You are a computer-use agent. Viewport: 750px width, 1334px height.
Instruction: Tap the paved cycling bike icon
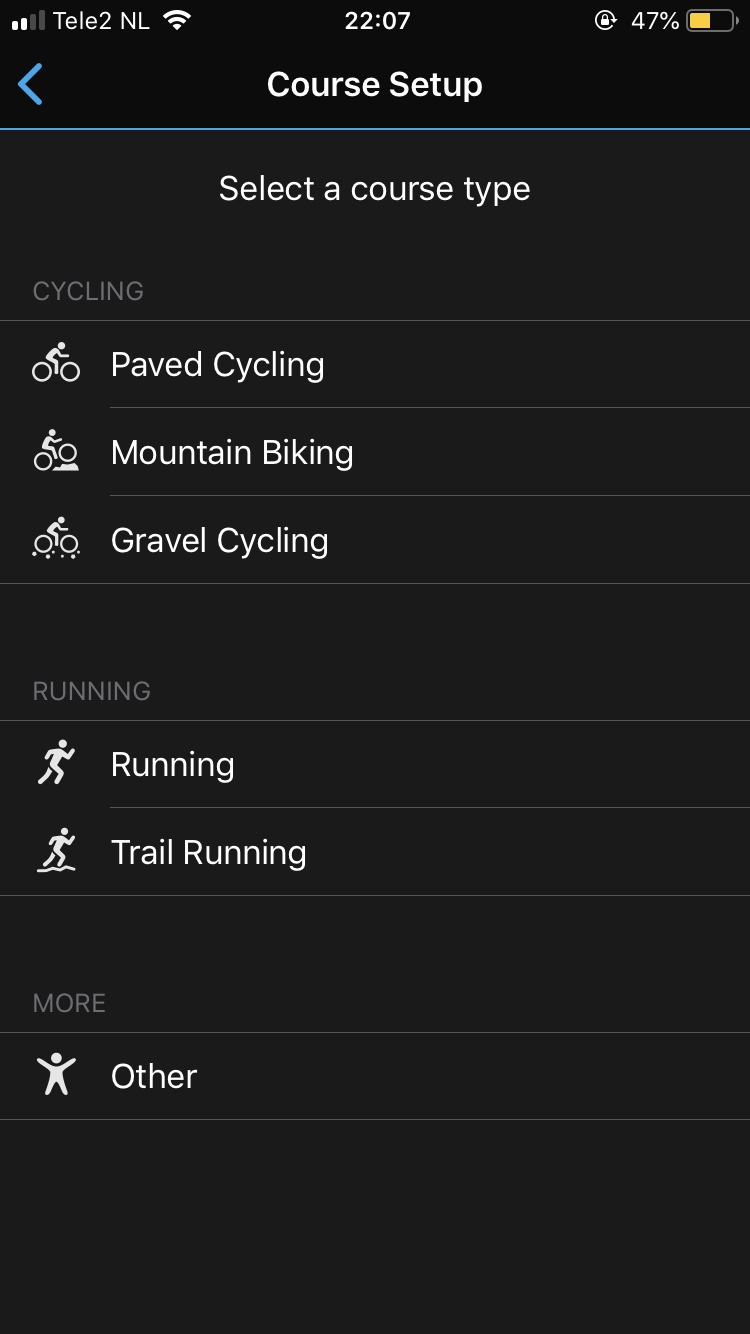click(x=56, y=363)
